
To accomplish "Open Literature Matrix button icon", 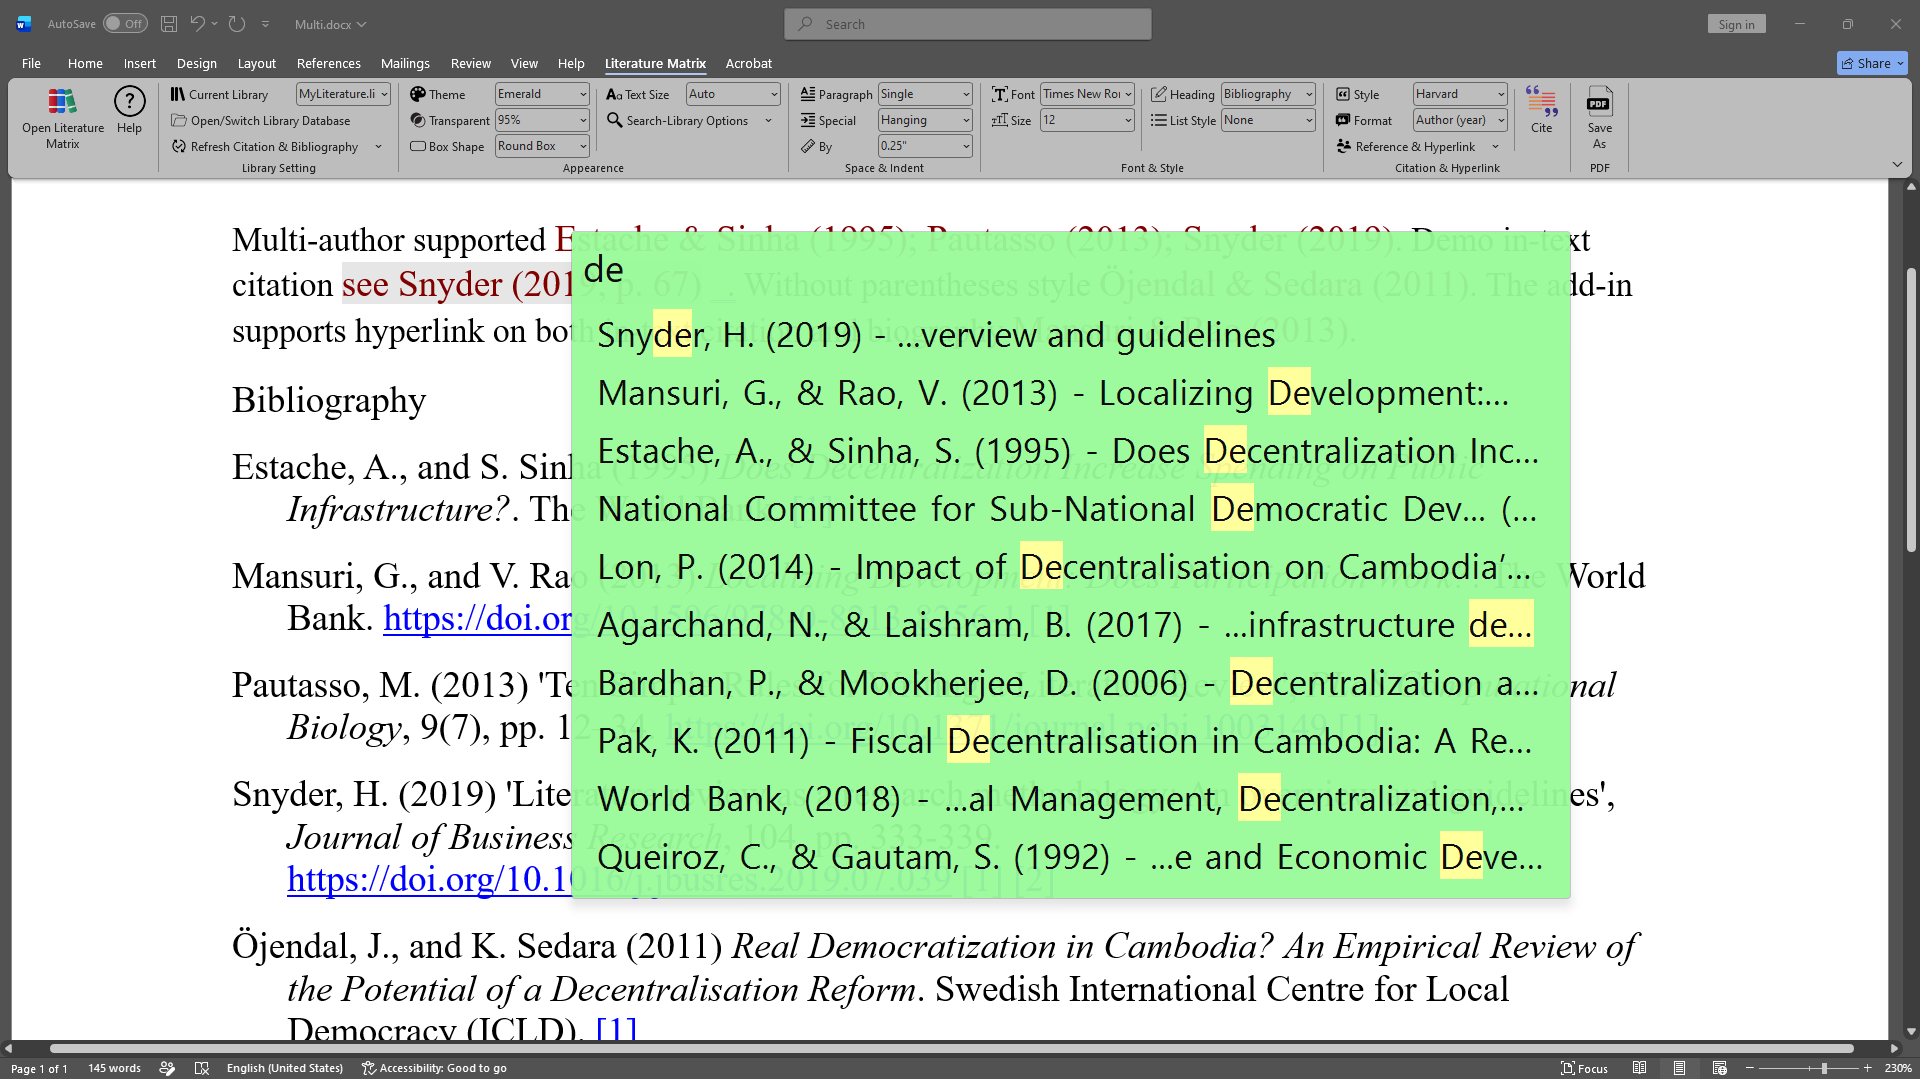I will click(x=62, y=101).
